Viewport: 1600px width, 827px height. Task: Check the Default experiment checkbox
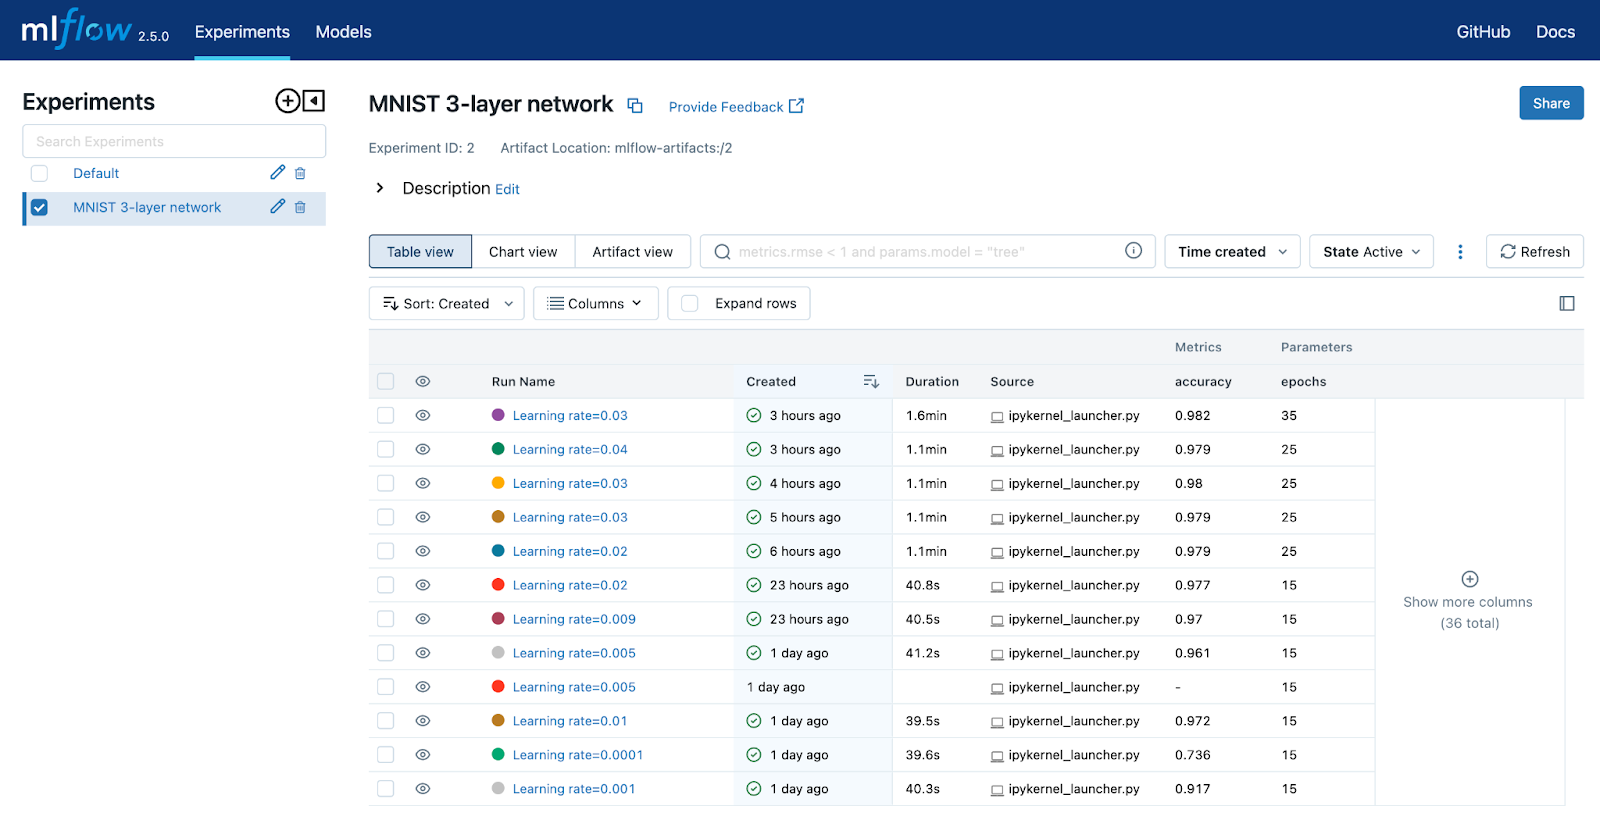pyautogui.click(x=40, y=174)
